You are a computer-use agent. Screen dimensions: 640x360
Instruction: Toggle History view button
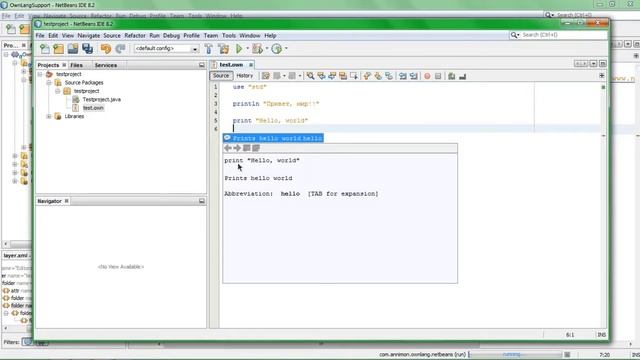(244, 76)
